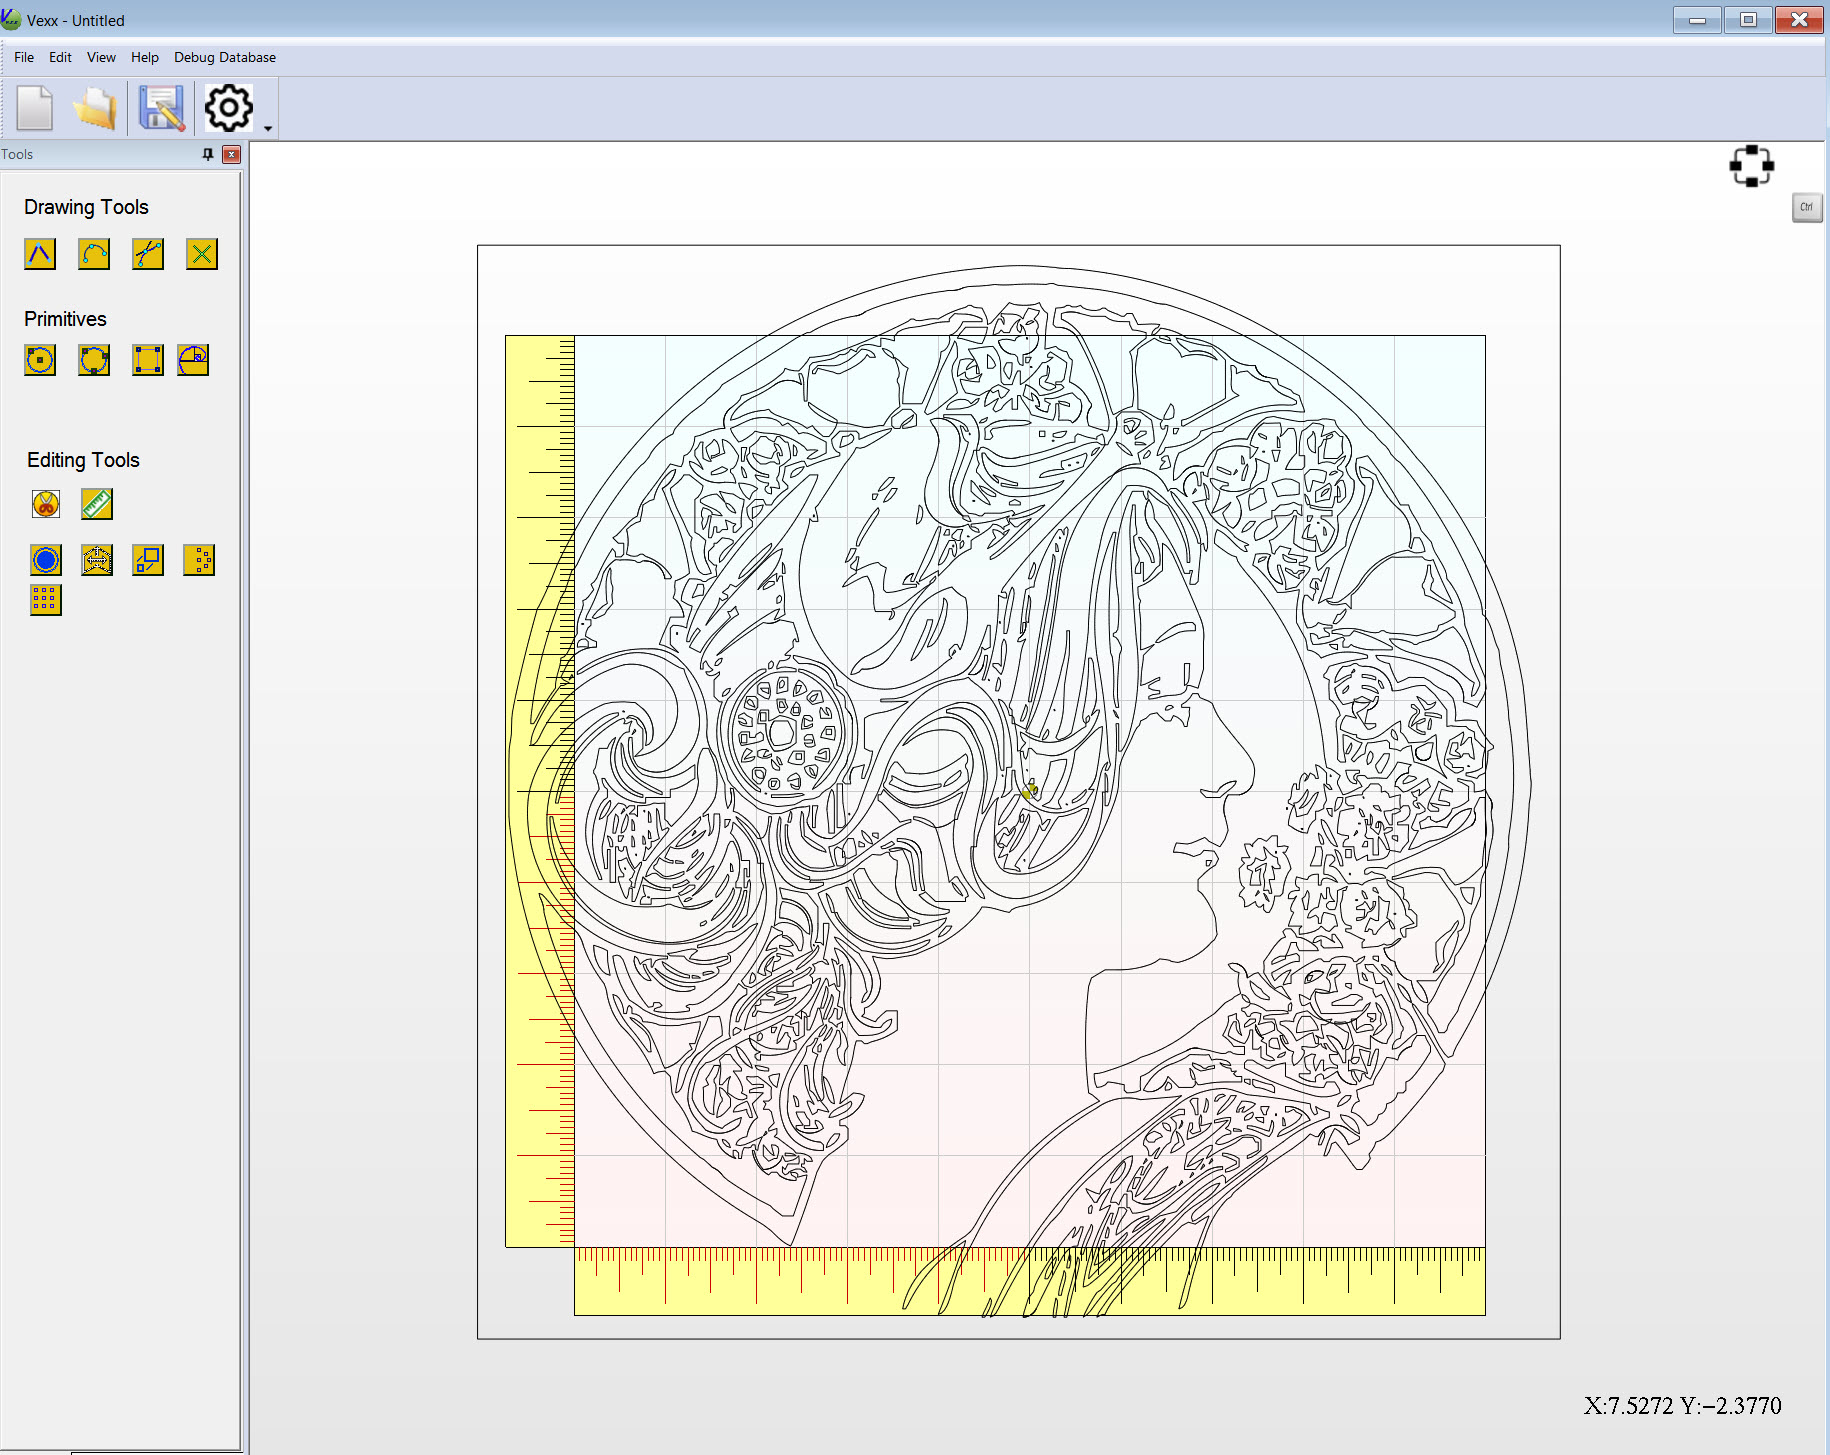Toggle the Tools panel pin
This screenshot has width=1830, height=1455.
[208, 154]
